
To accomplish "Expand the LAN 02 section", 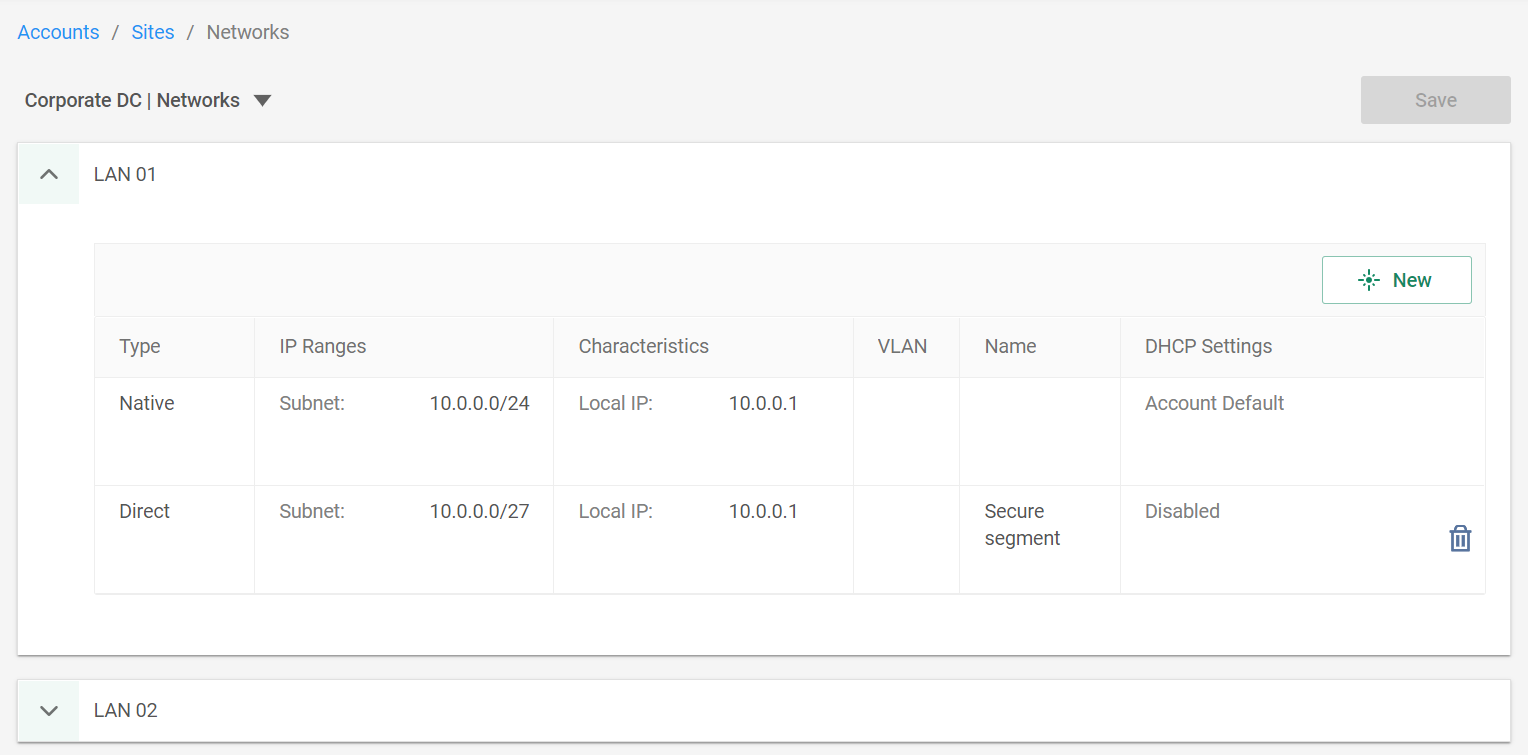I will (x=49, y=710).
